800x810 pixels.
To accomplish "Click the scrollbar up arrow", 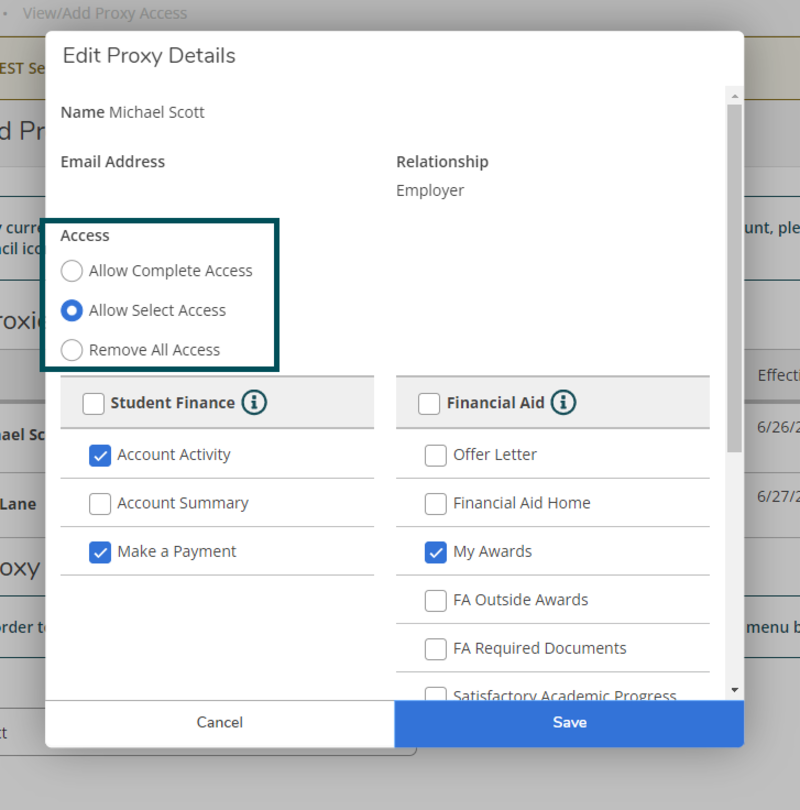I will tap(733, 97).
